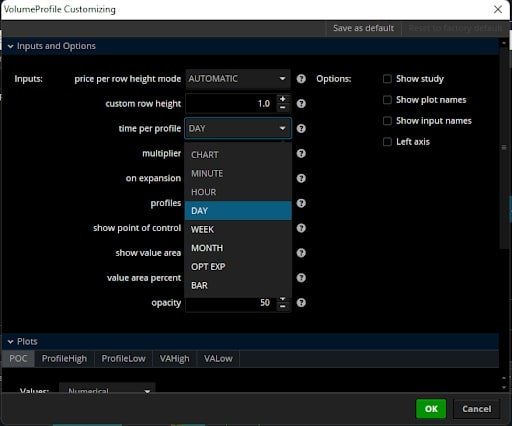The width and height of the screenshot is (512, 426).
Task: Select MONTH from the time list
Action: click(x=238, y=248)
